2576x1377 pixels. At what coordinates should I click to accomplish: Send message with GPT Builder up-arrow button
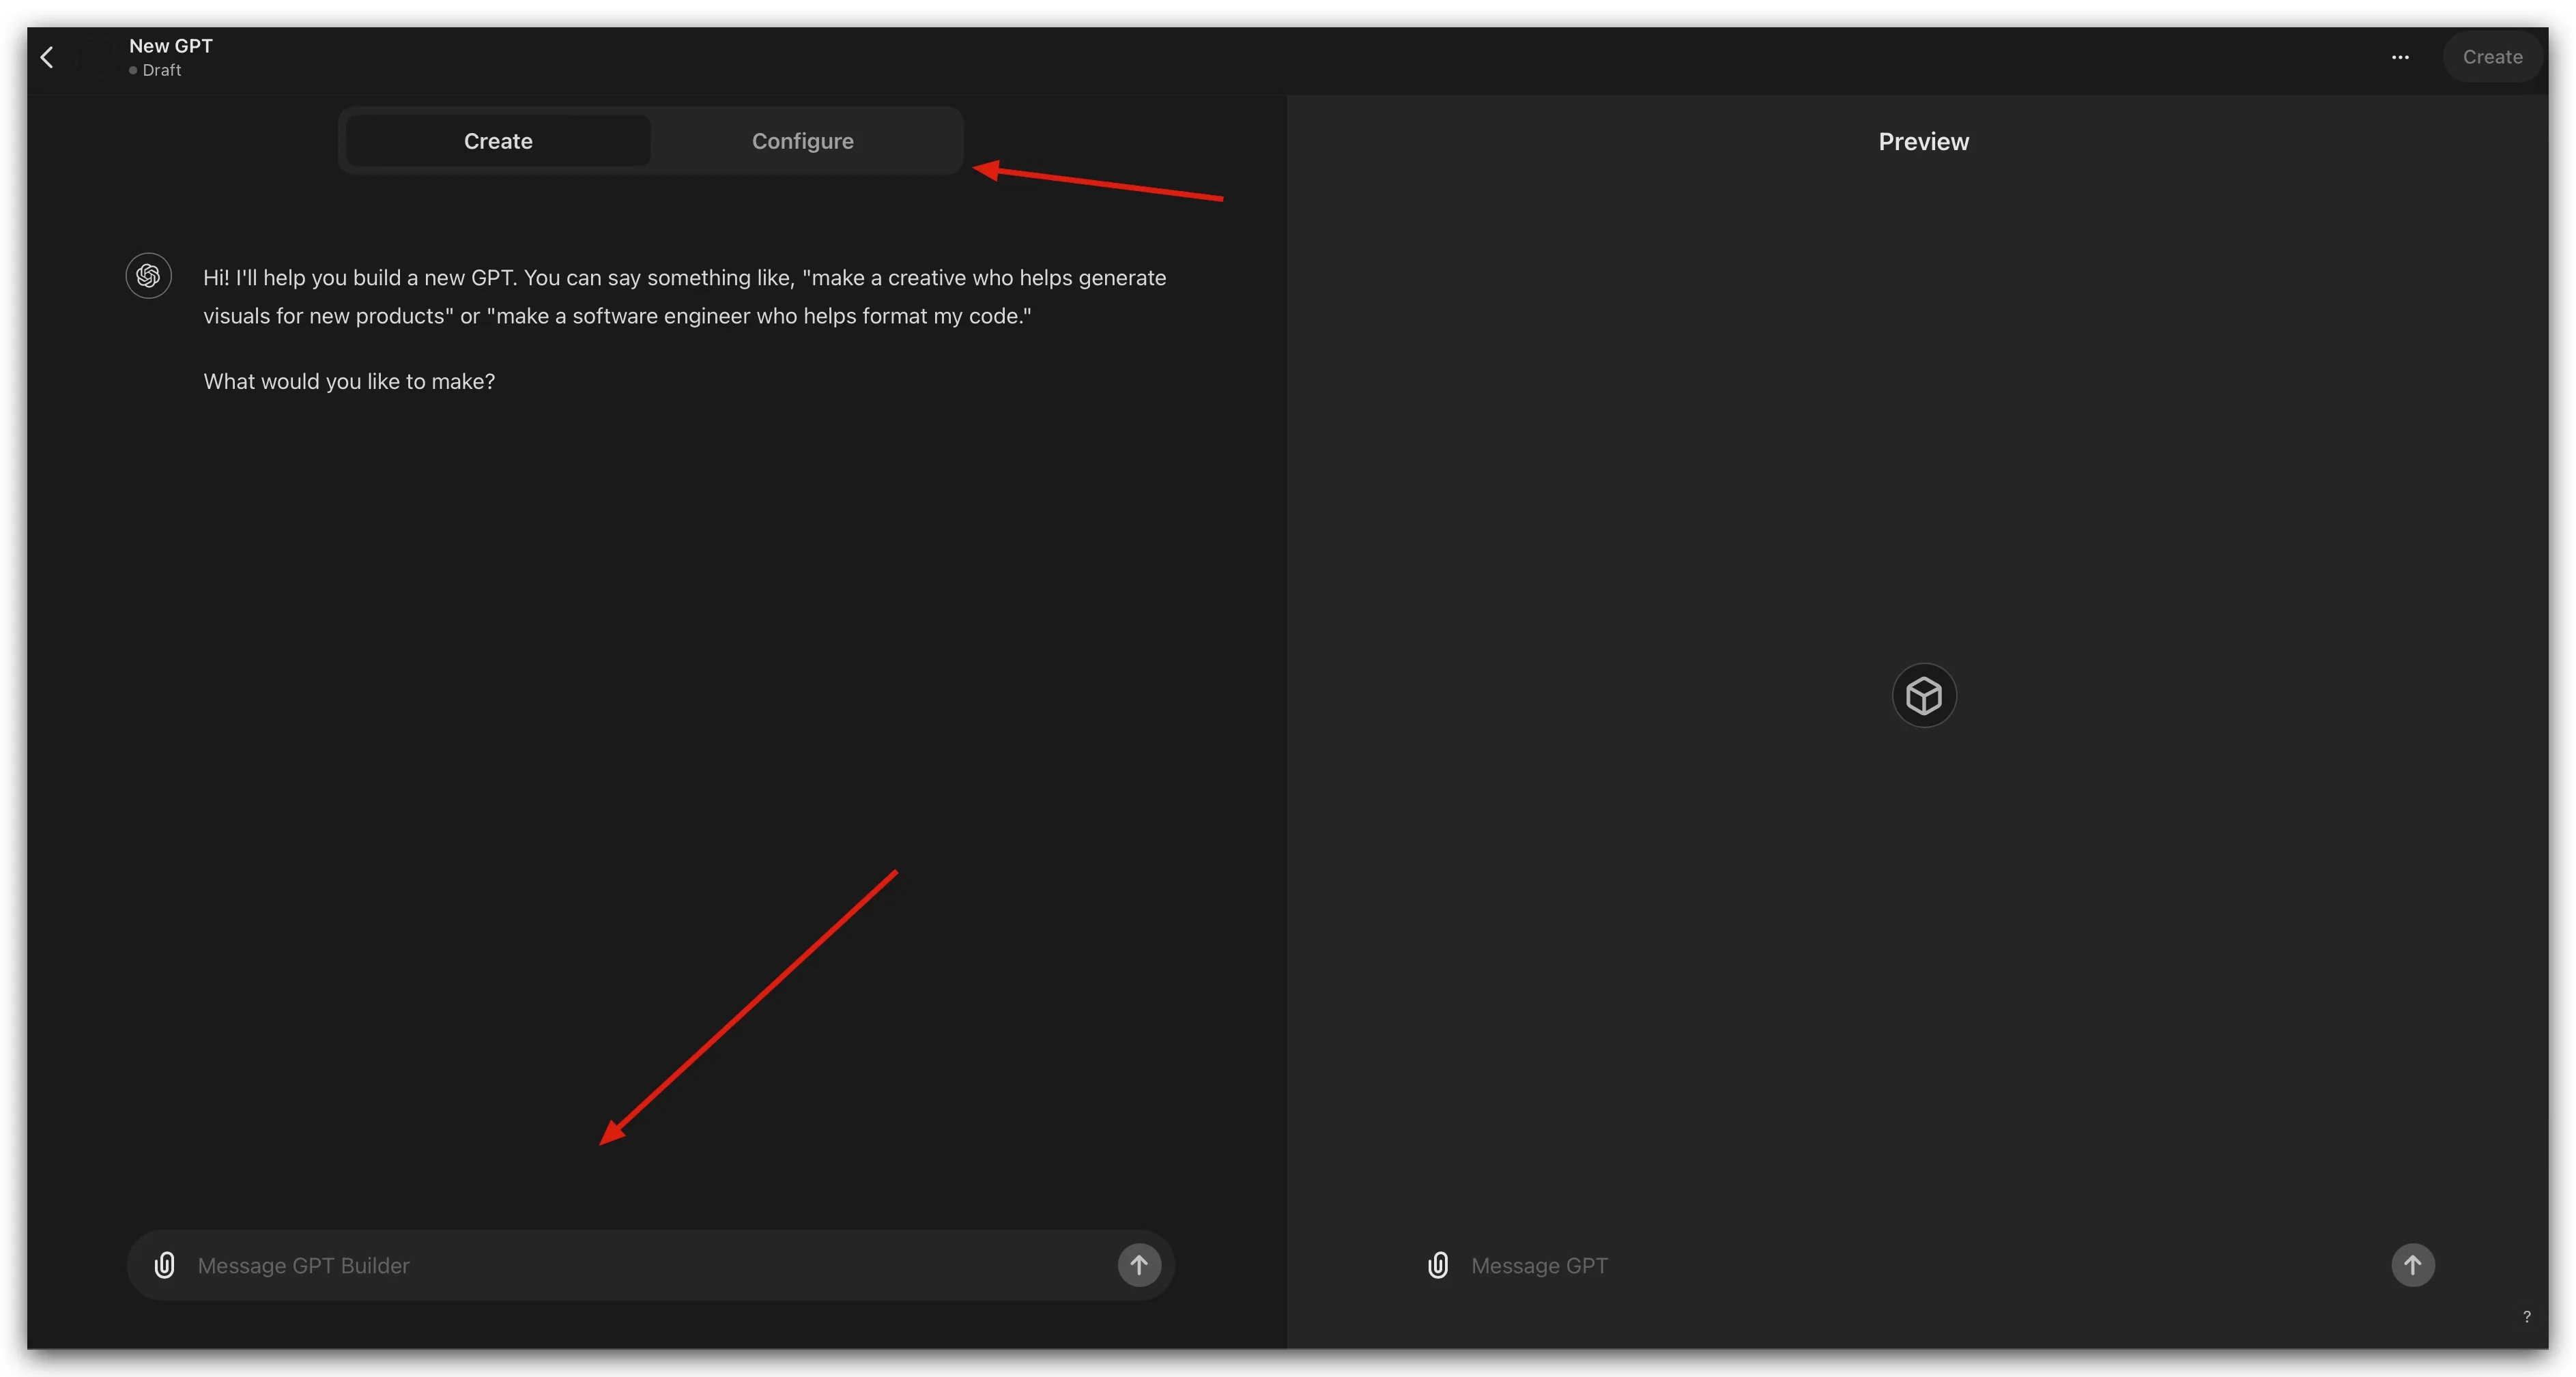tap(1138, 1265)
